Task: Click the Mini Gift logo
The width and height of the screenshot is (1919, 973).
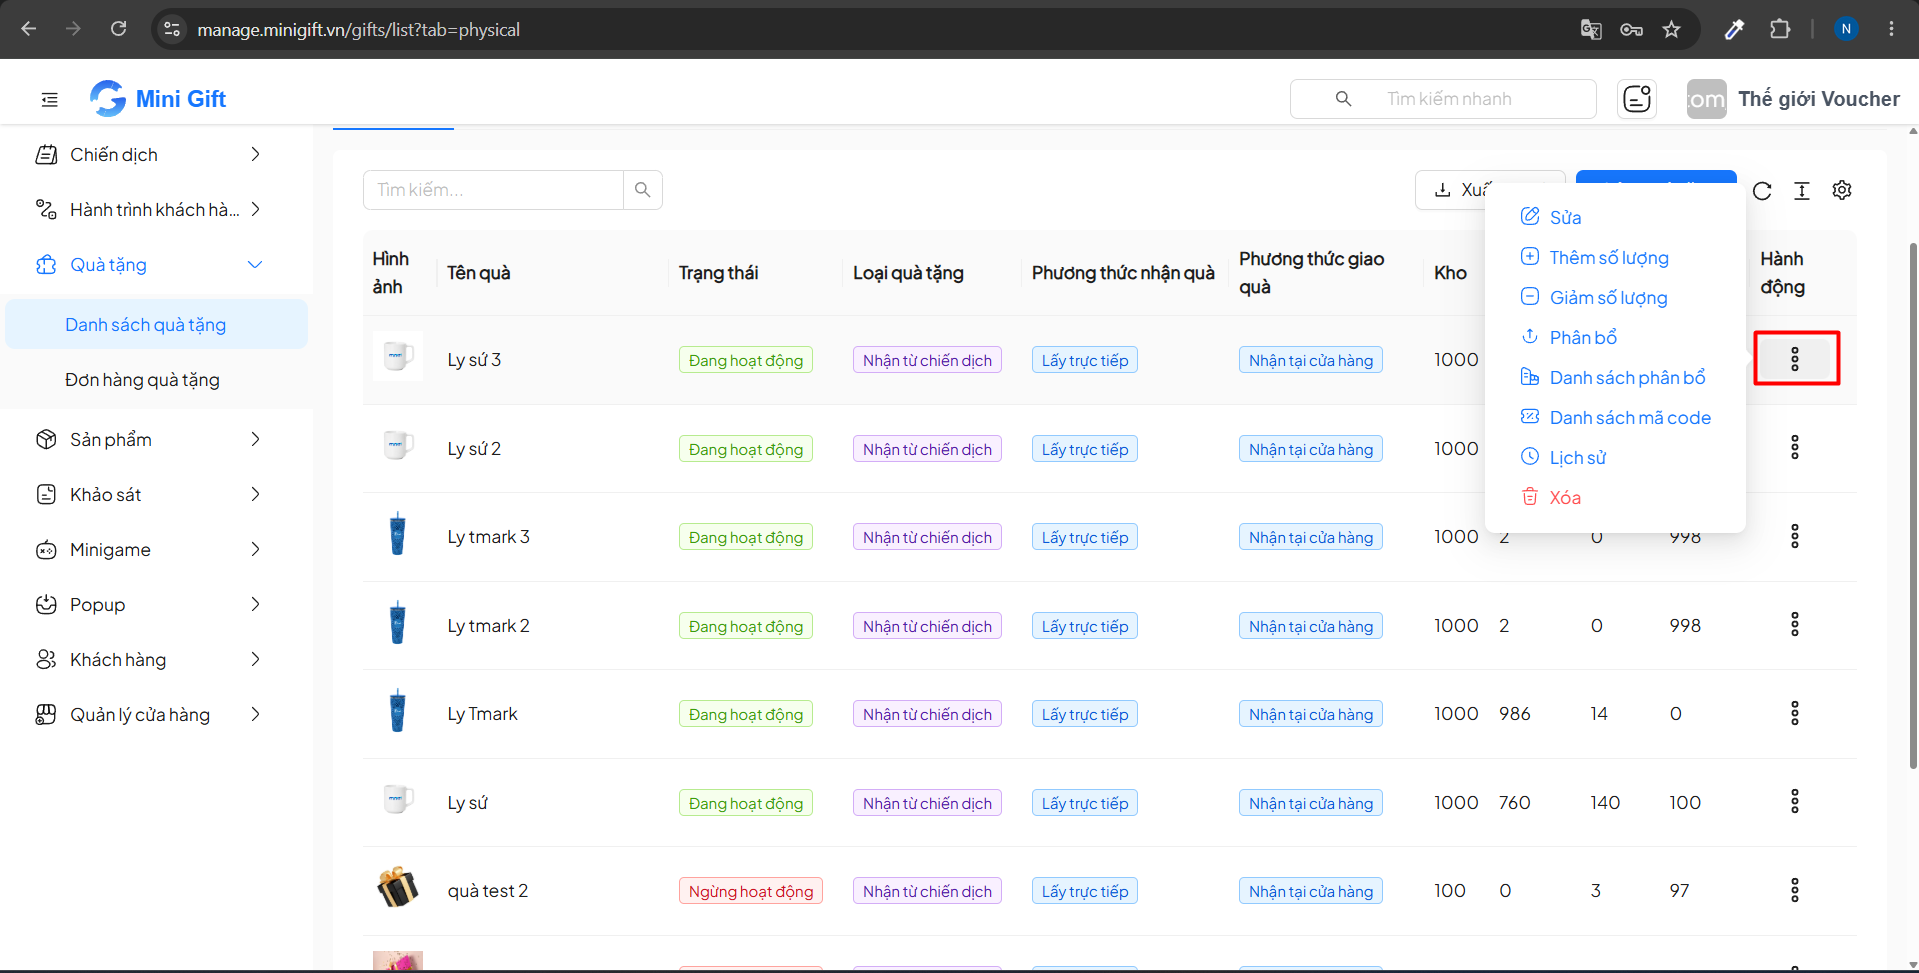Action: (x=158, y=98)
